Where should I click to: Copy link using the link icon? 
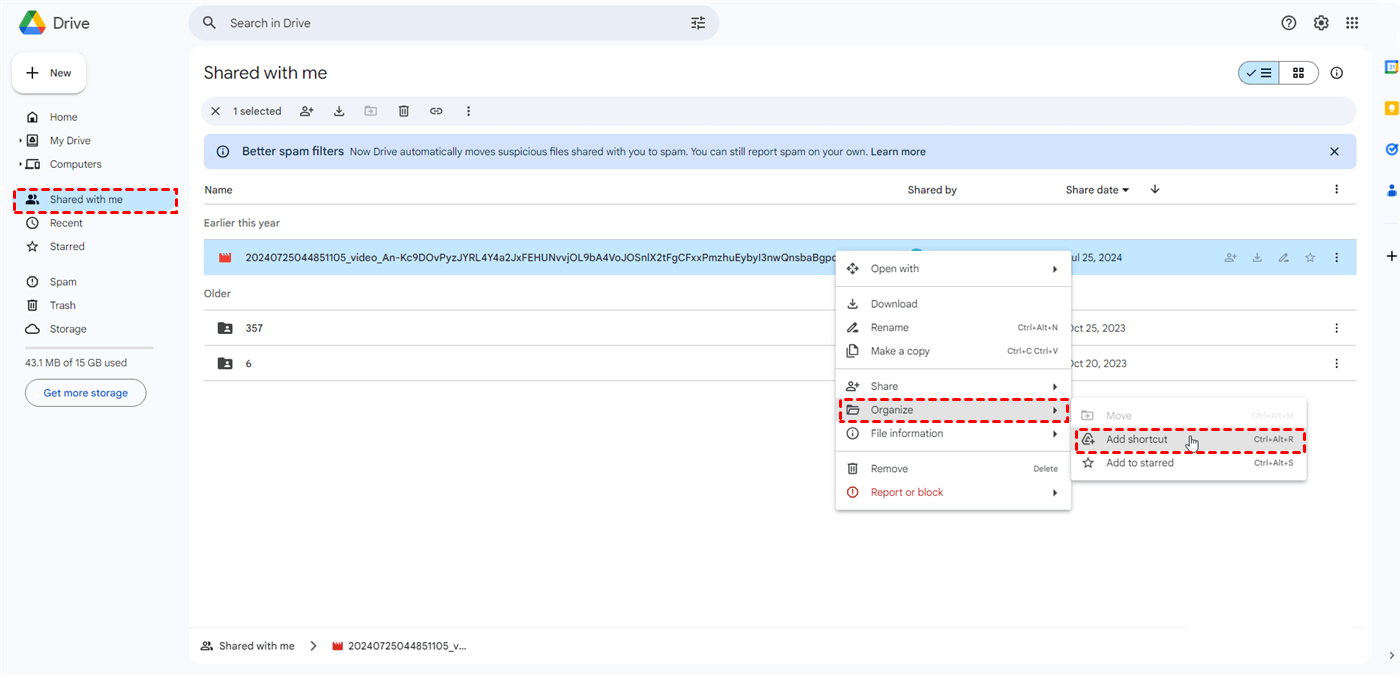pos(436,111)
